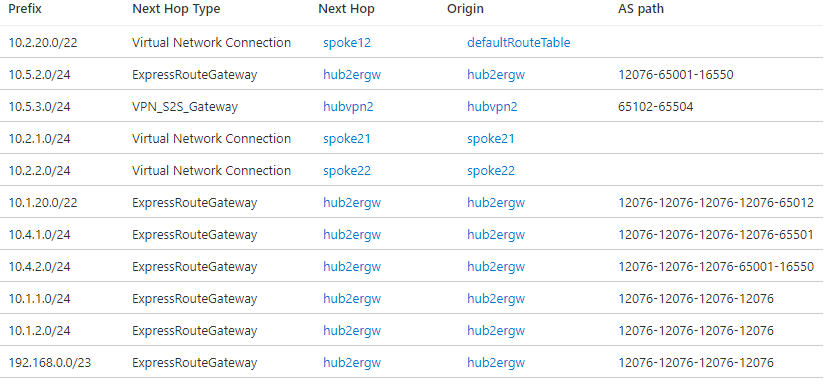
Task: Click hub2ergw next hop for 10.5.2.0/24
Action: pos(352,75)
